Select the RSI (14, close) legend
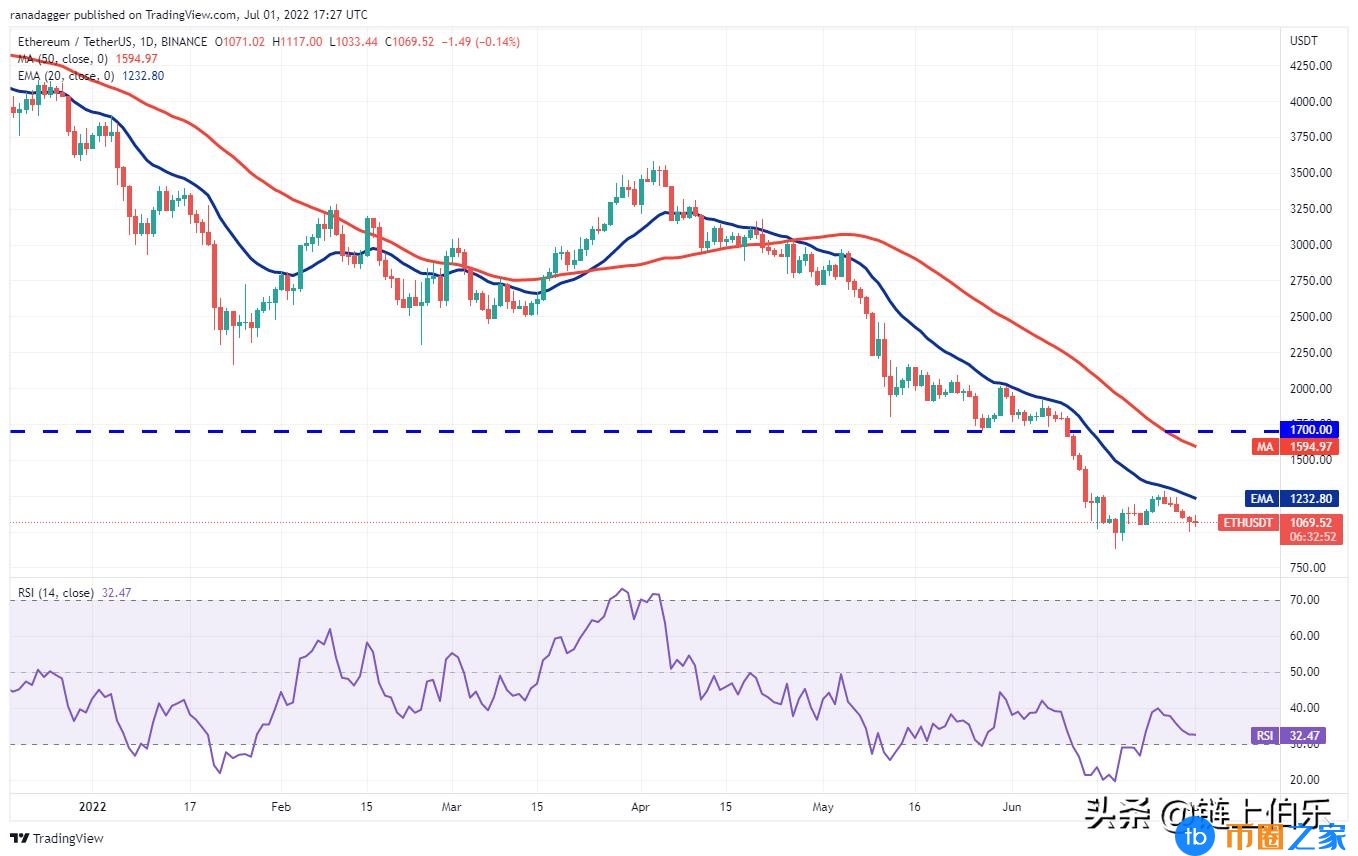This screenshot has width=1358, height=856. (56, 593)
